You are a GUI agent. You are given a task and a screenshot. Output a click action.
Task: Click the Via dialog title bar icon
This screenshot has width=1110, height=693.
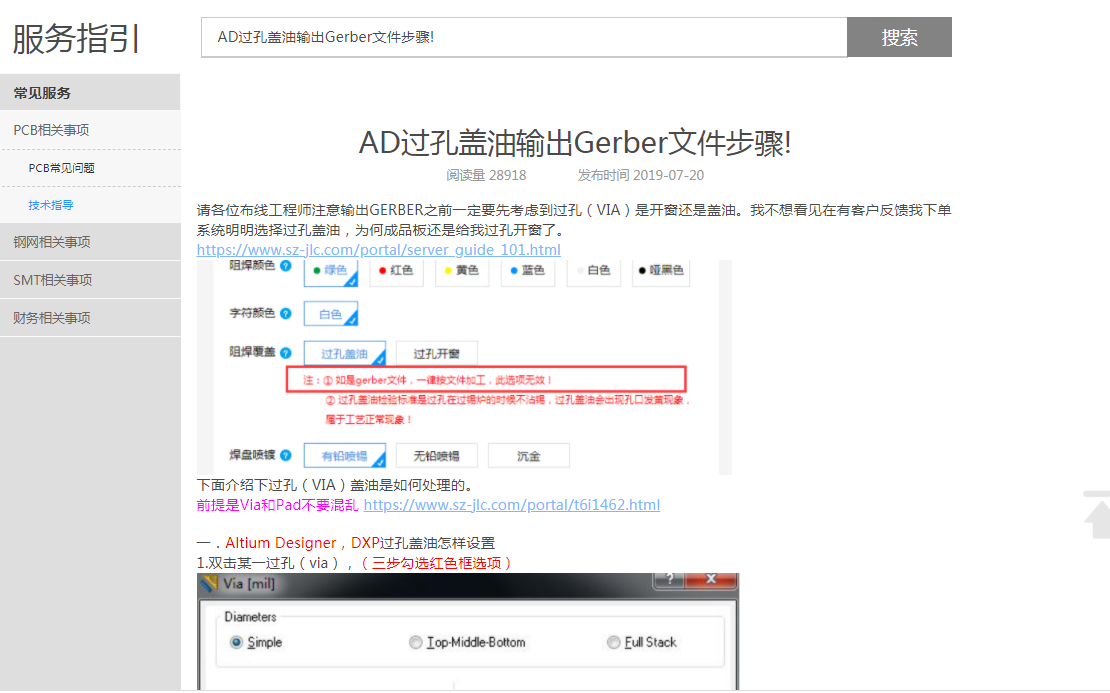coord(207,583)
